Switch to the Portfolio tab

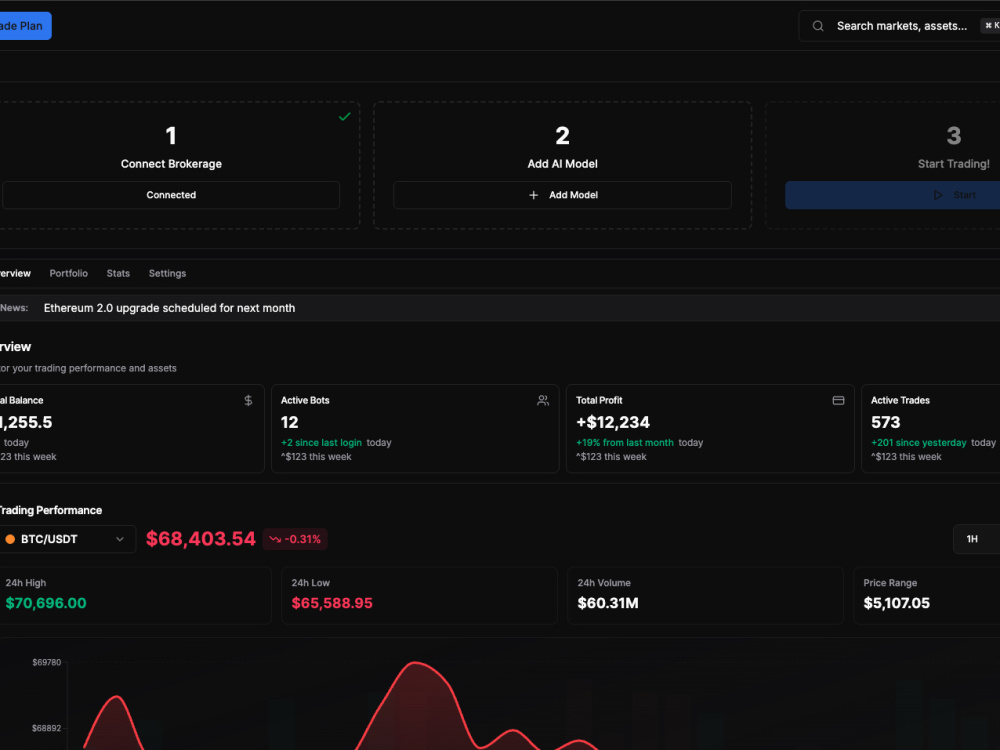pyautogui.click(x=69, y=274)
